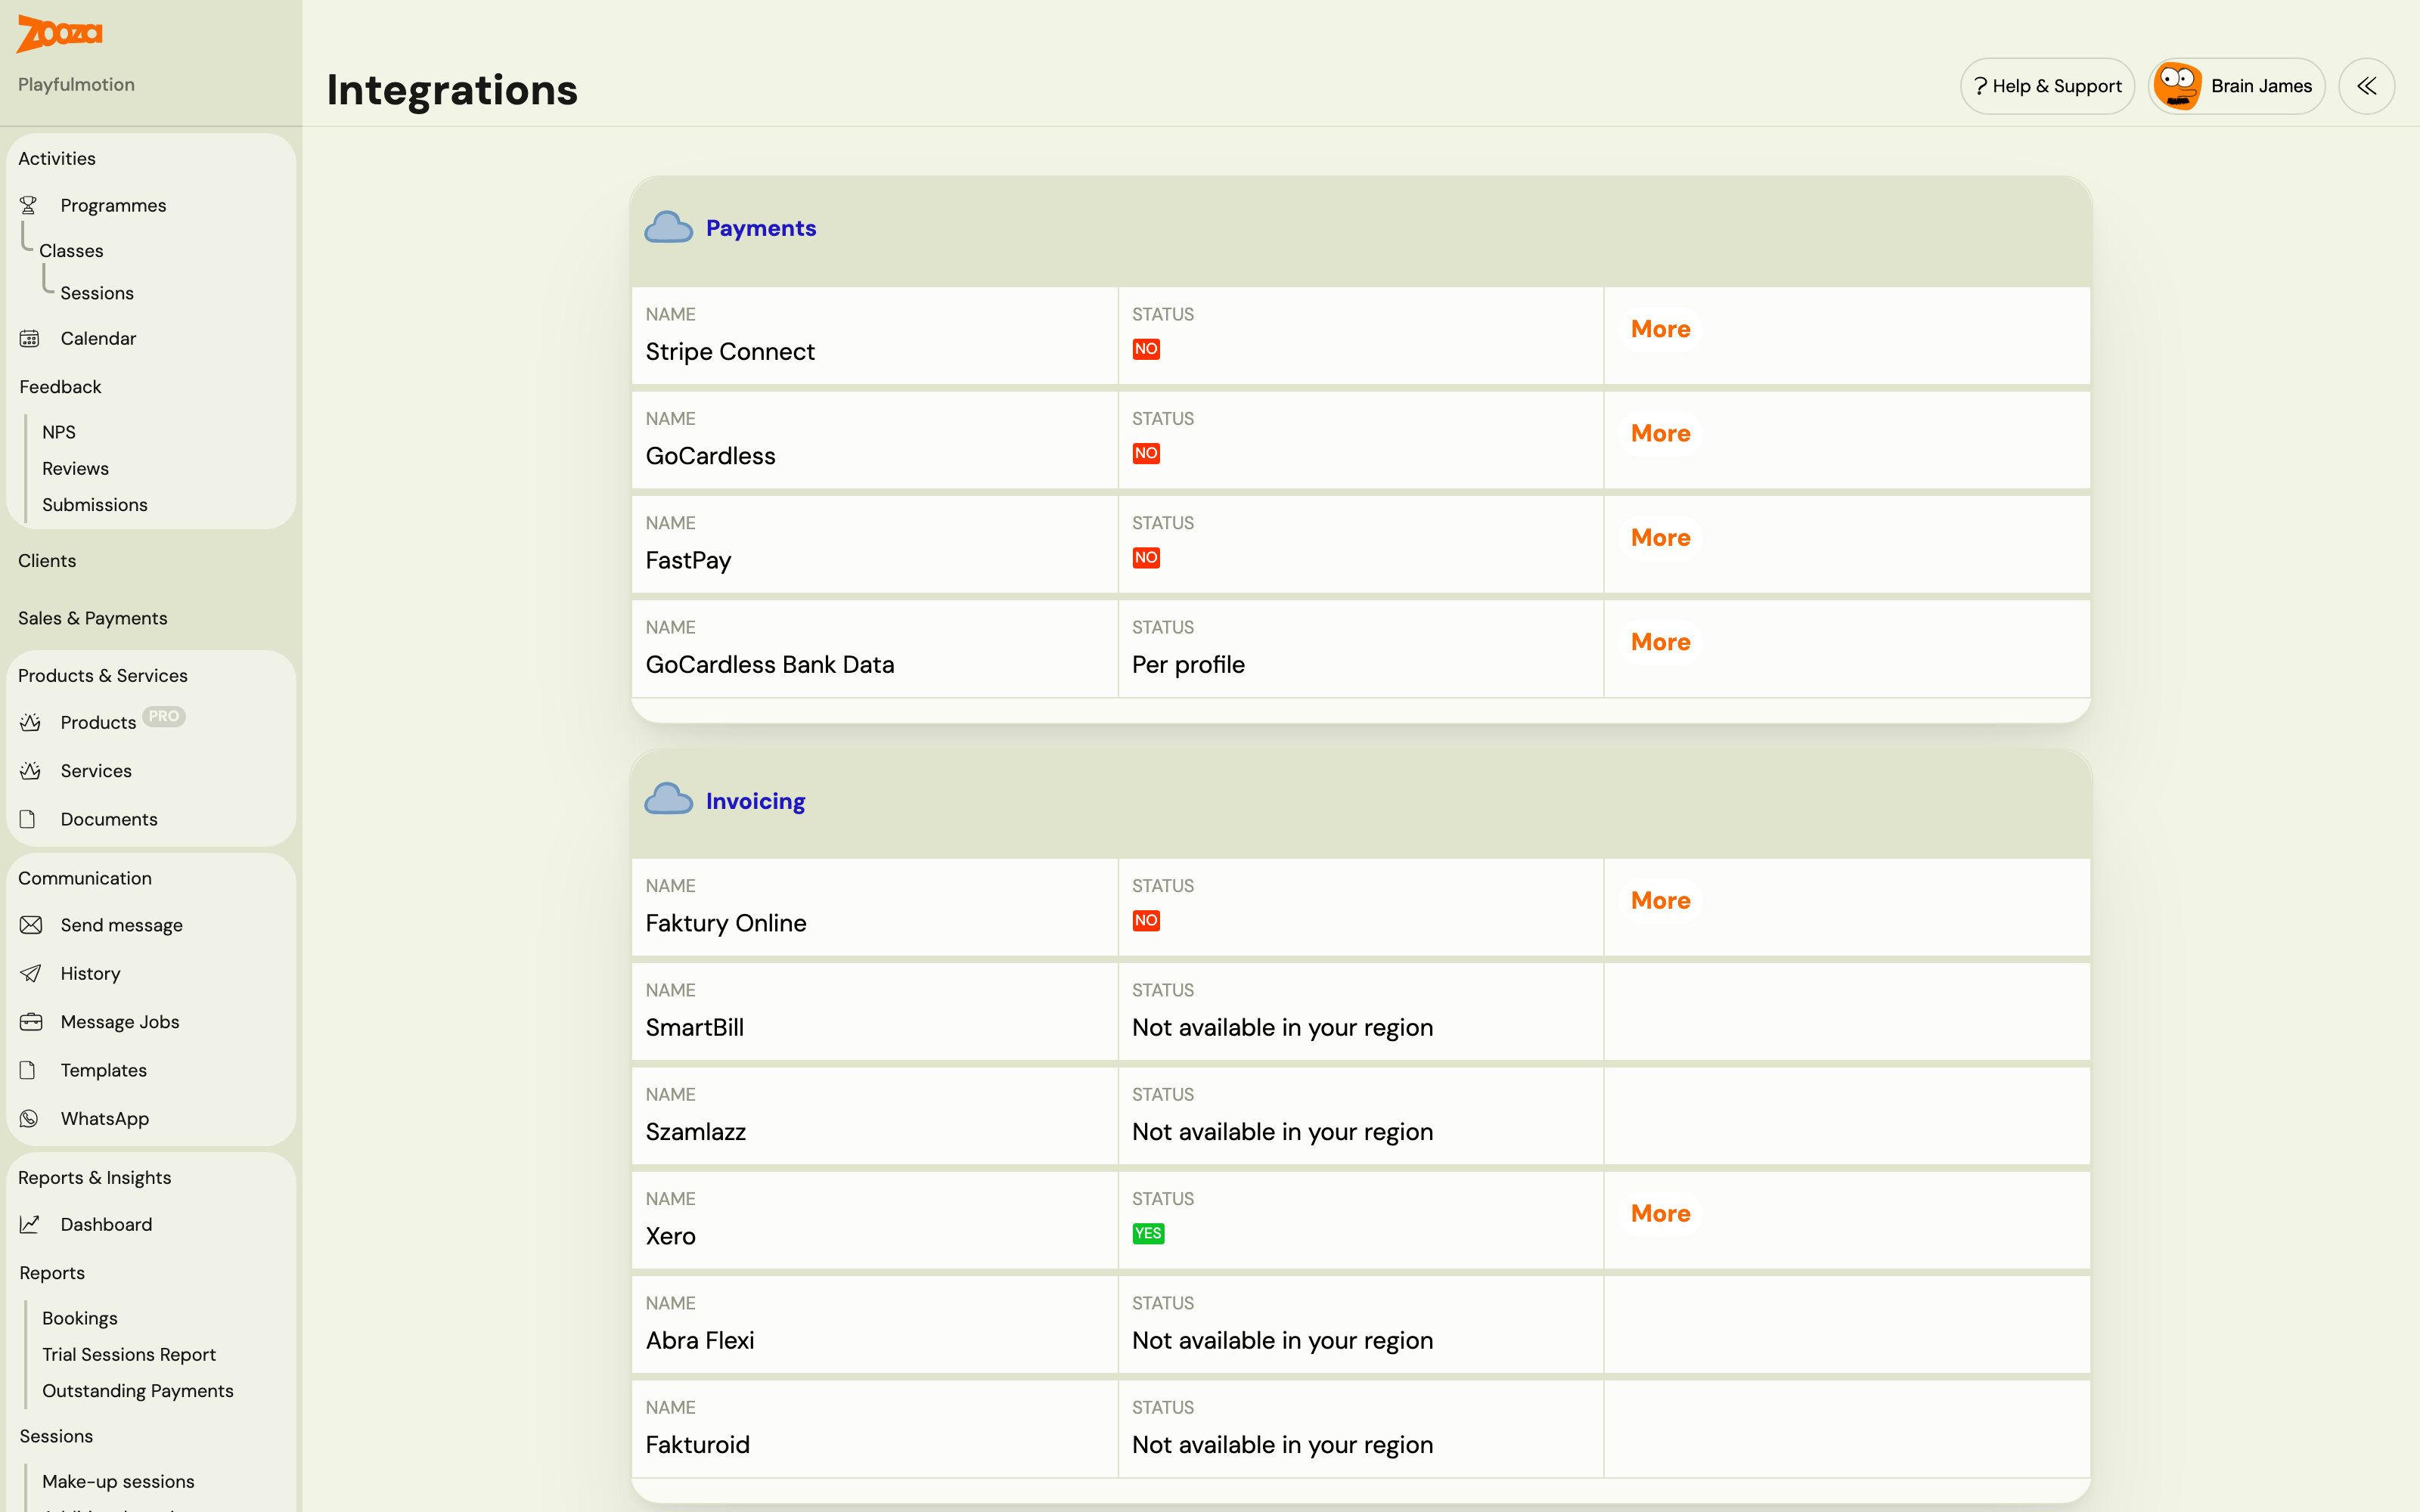The image size is (2420, 1512).
Task: Open Make-up sessions report
Action: click(x=118, y=1481)
